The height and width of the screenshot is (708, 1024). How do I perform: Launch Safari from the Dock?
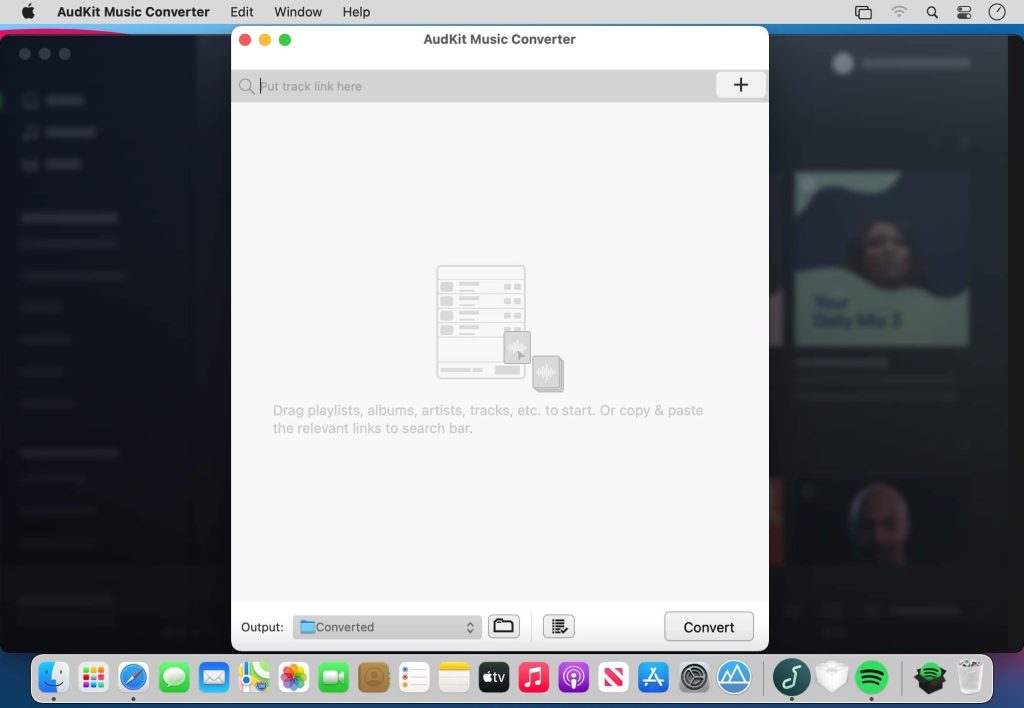click(x=133, y=677)
